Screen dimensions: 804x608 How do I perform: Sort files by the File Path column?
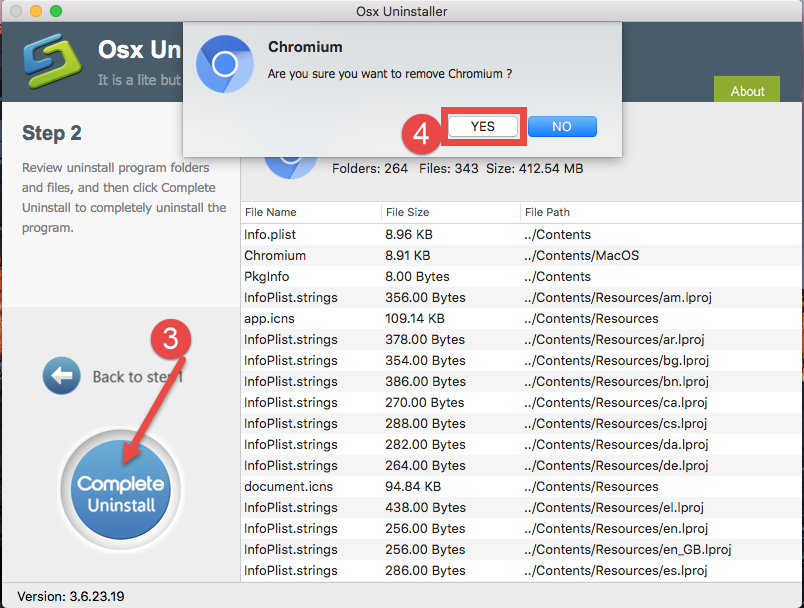[546, 212]
